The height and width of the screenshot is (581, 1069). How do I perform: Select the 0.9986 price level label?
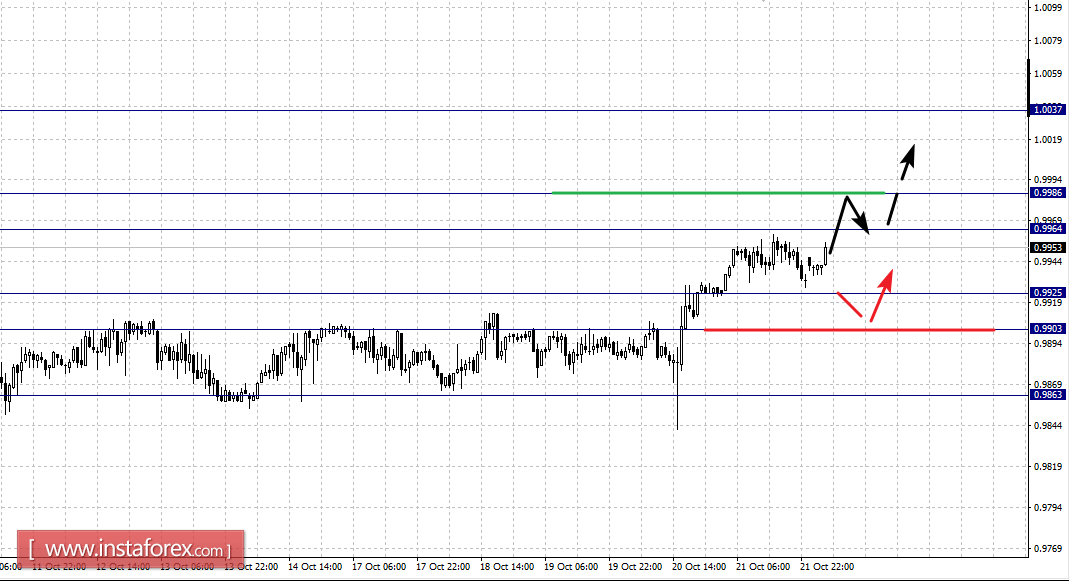point(1047,193)
